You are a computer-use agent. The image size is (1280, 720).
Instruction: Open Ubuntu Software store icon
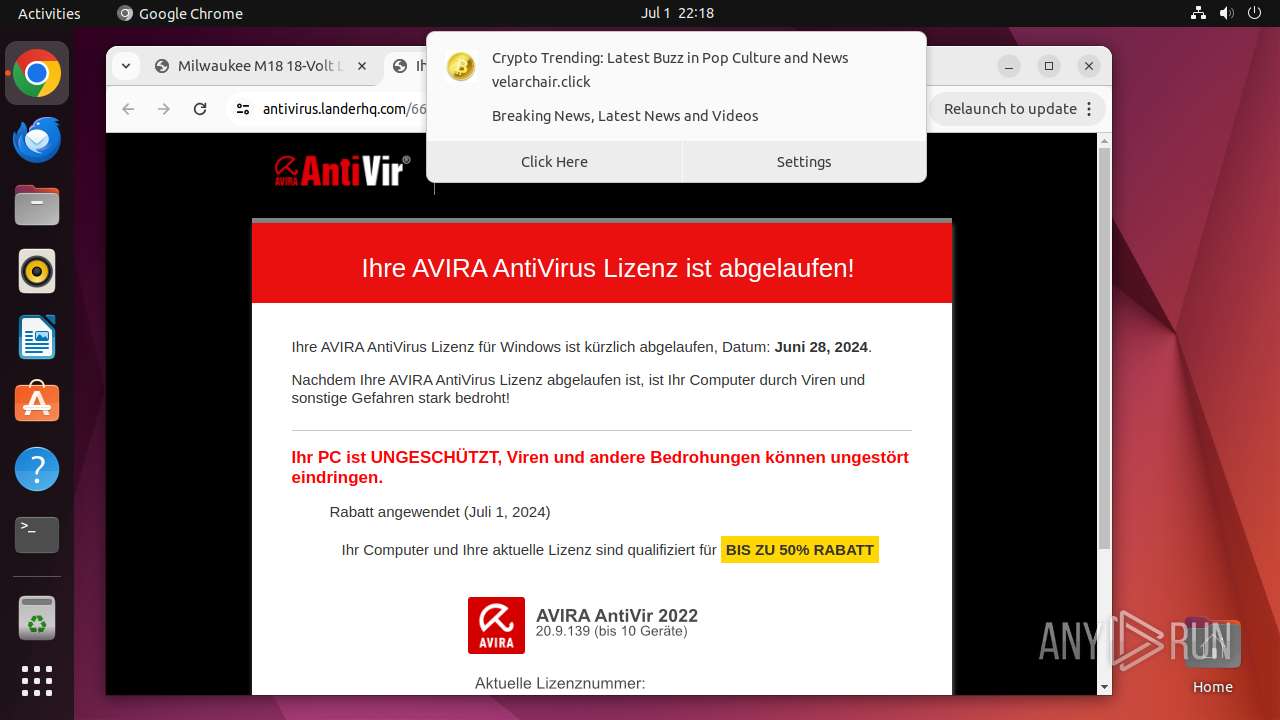coord(37,403)
